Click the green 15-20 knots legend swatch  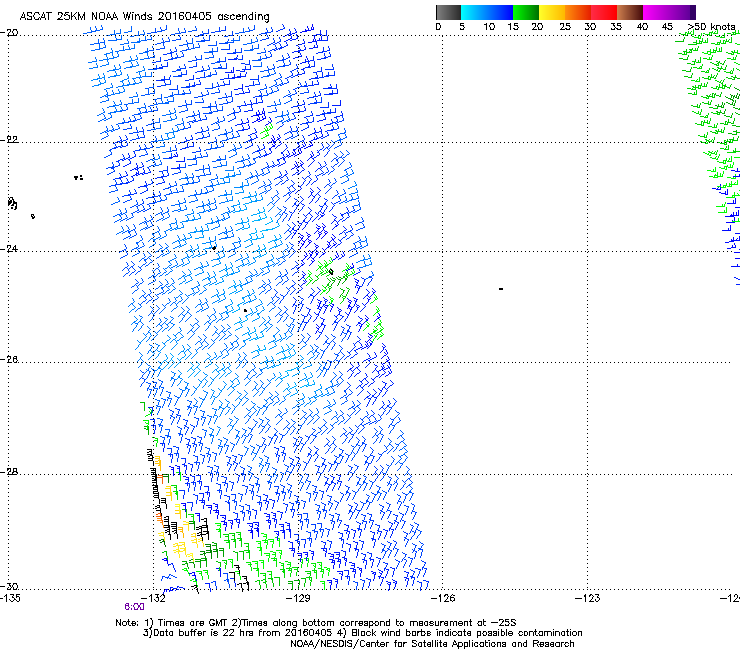coord(526,12)
